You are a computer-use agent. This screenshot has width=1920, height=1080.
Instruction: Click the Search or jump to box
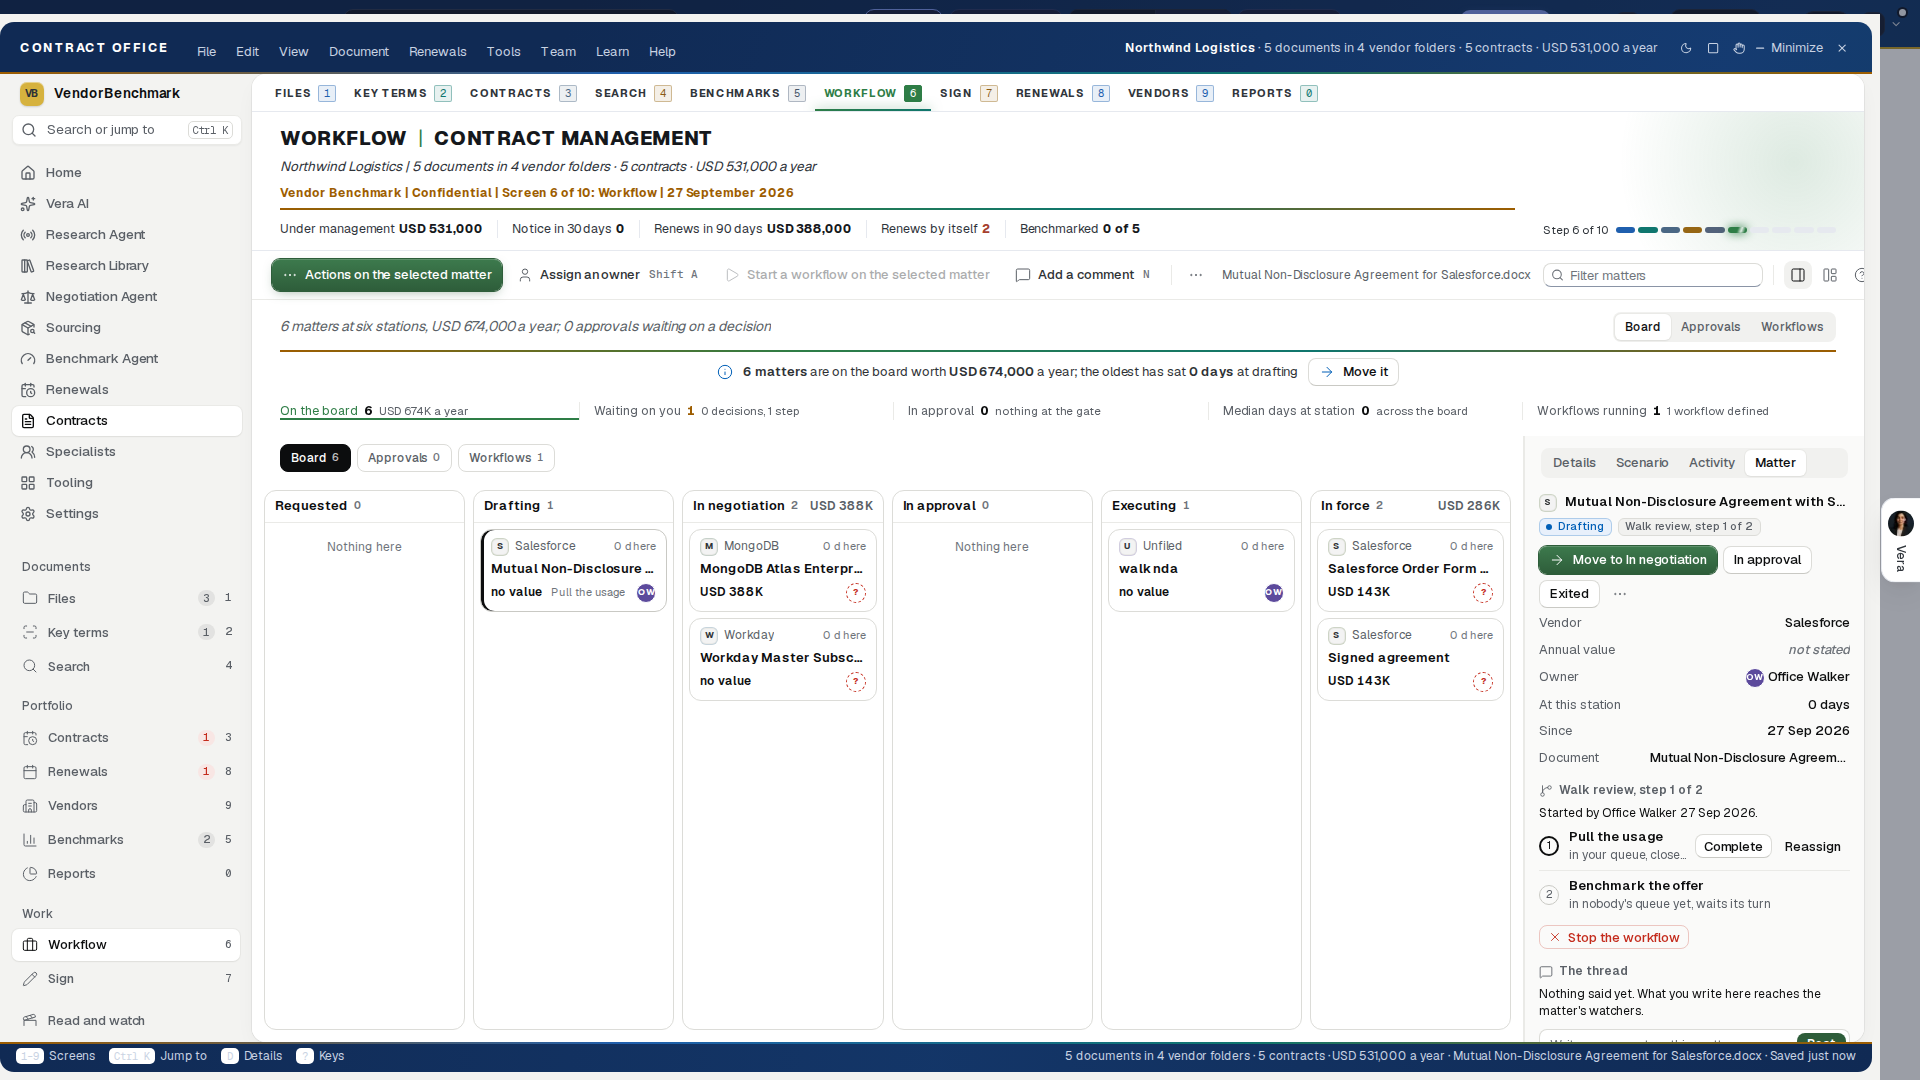(127, 130)
